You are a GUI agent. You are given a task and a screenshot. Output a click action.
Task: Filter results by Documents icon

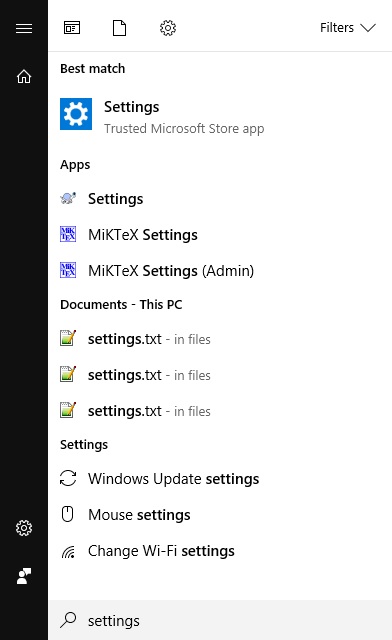(119, 28)
